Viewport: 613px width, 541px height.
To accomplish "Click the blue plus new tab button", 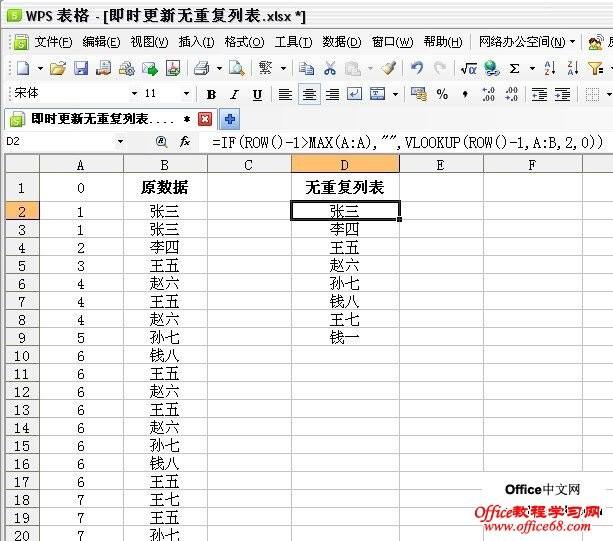I will click(229, 119).
